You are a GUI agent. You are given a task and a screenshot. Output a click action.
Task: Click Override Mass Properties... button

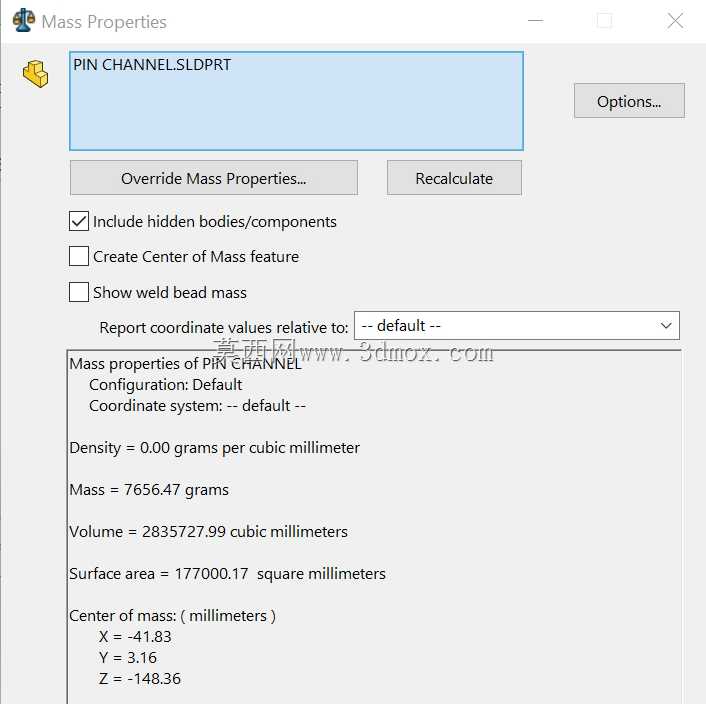tap(214, 178)
